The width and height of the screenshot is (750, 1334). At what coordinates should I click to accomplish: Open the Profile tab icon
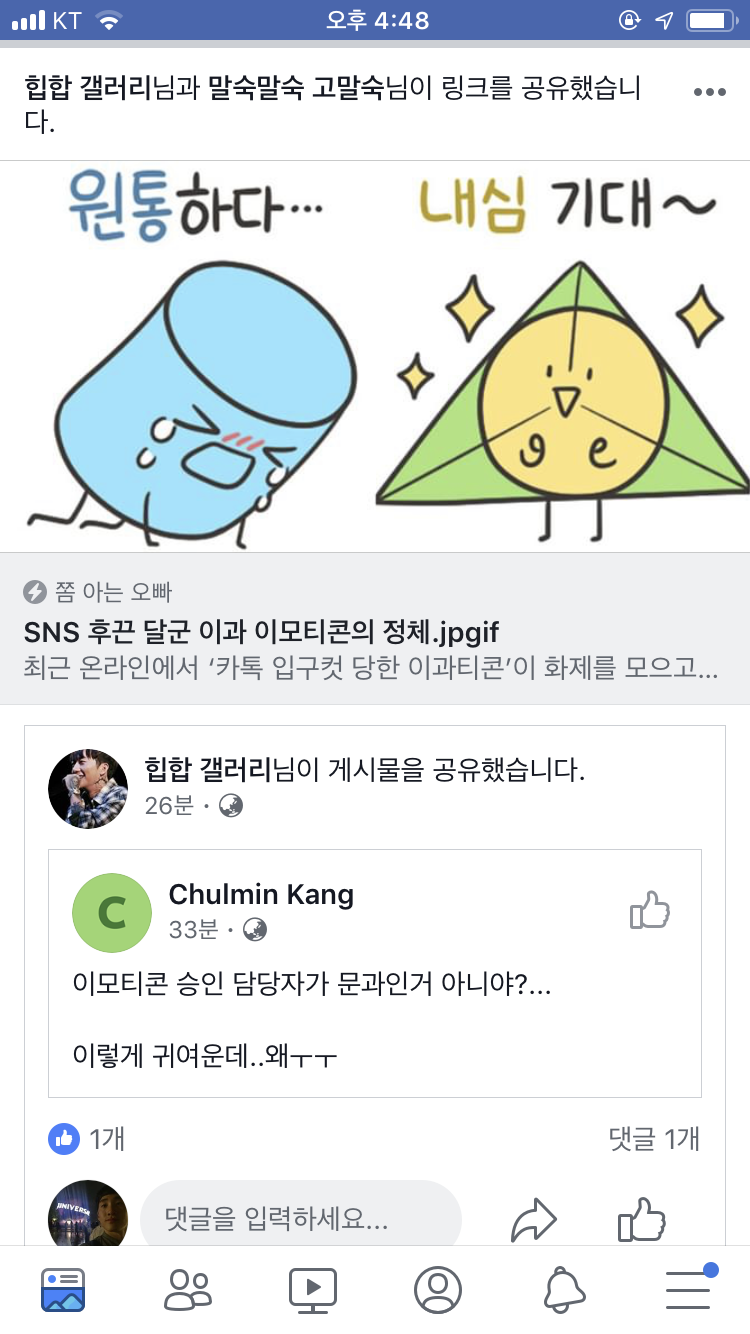pos(438,1289)
